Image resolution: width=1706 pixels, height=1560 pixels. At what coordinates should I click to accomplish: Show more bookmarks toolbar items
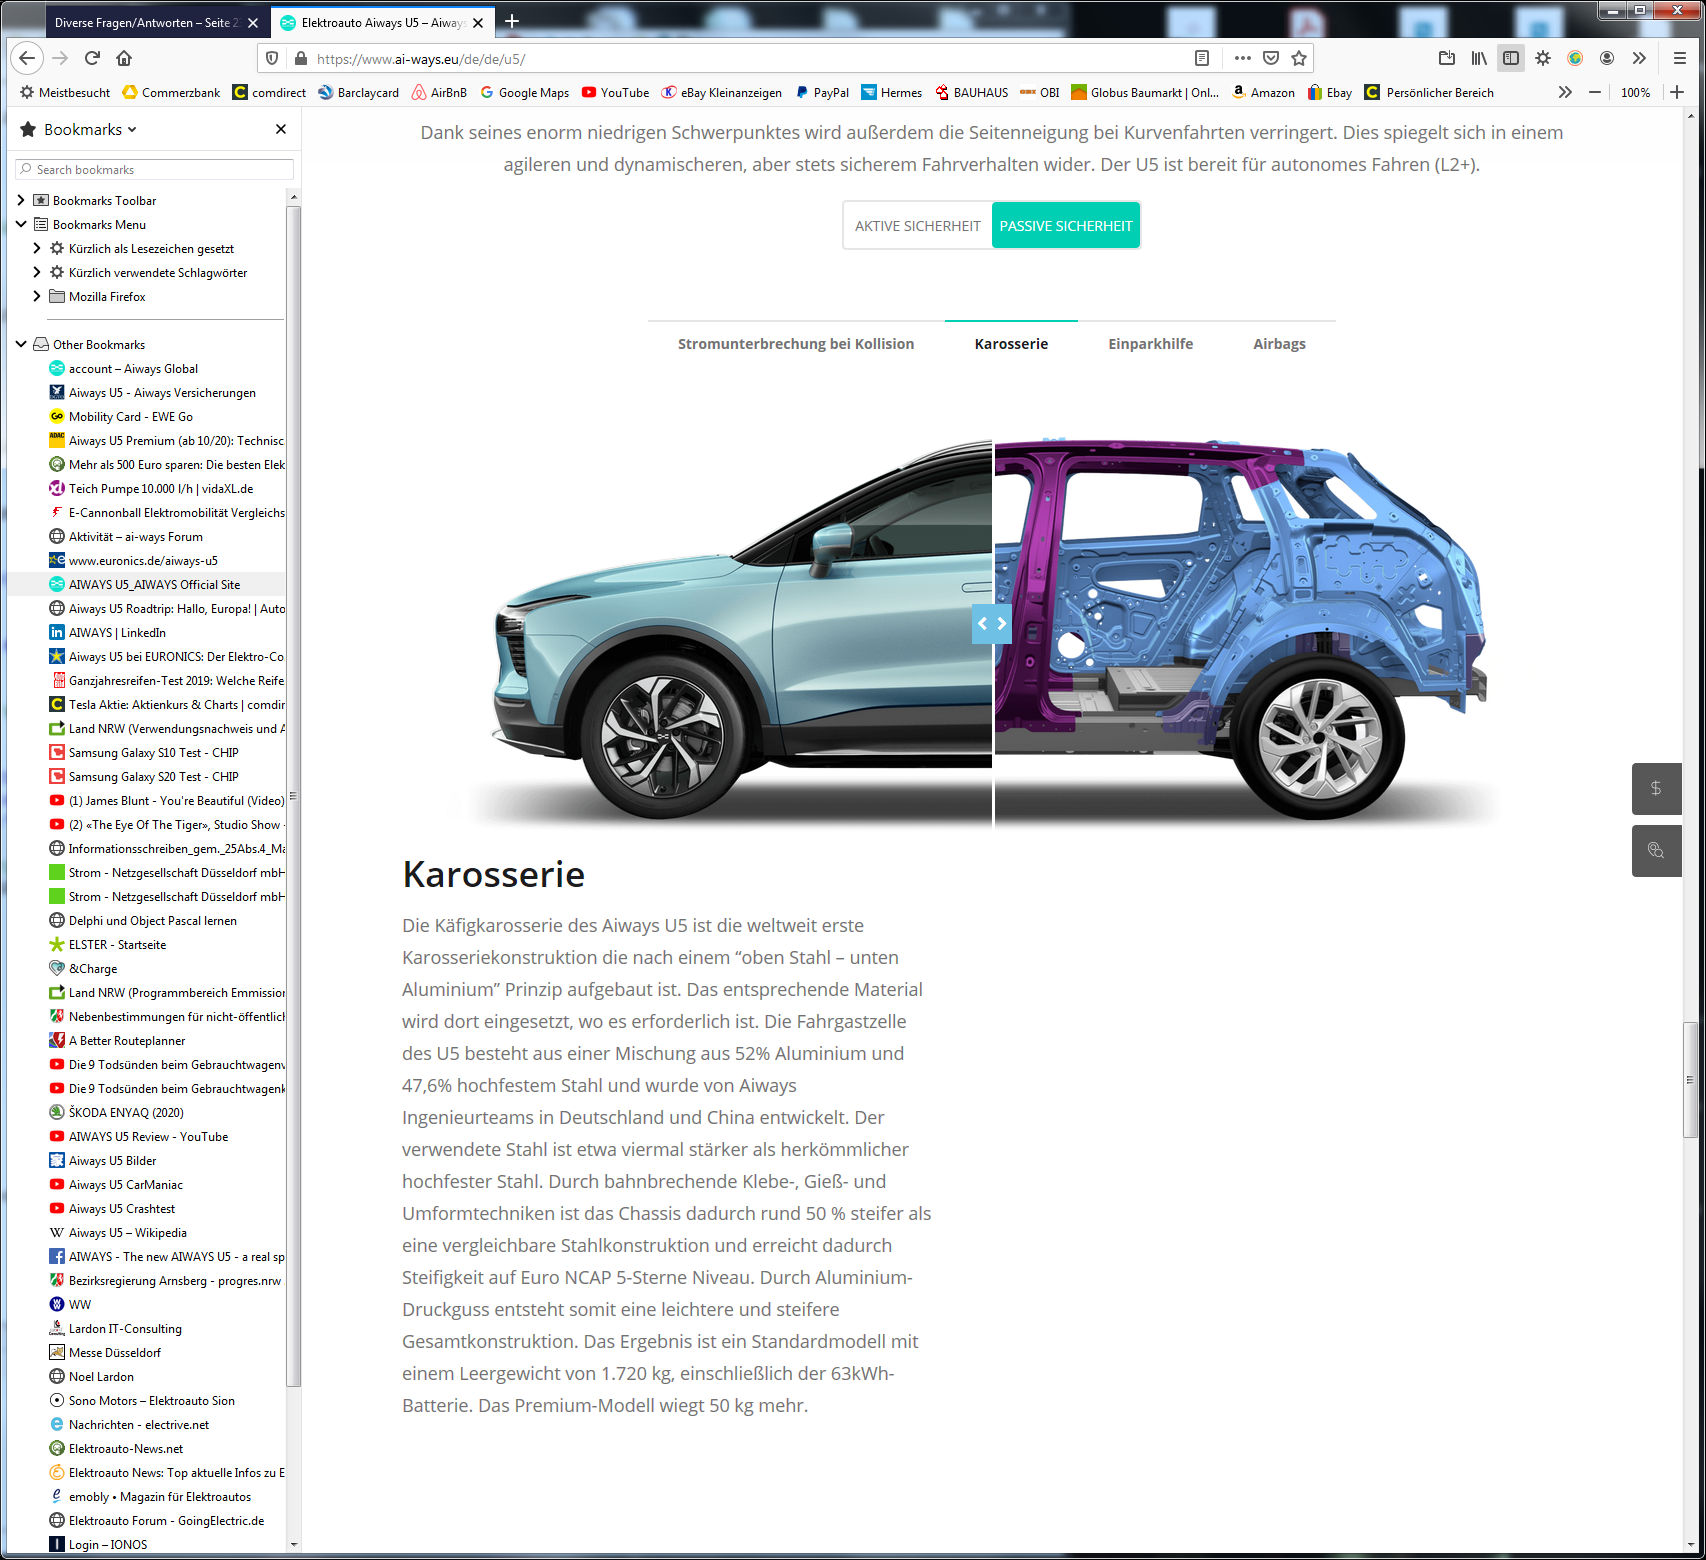pos(1565,92)
